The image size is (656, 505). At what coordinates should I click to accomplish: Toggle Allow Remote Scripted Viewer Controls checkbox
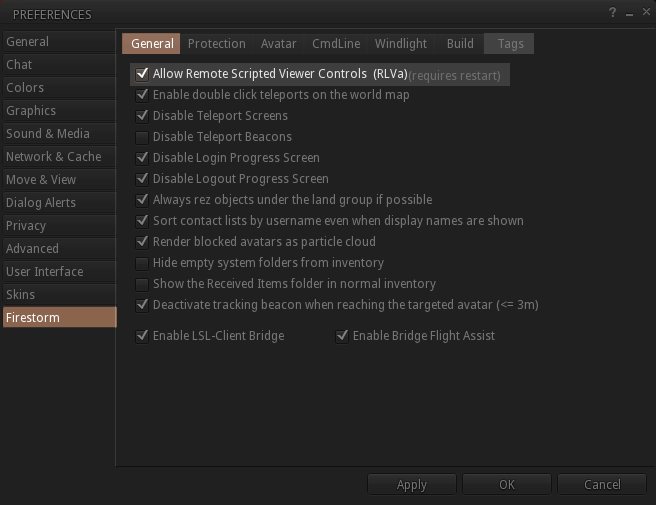pyautogui.click(x=142, y=74)
